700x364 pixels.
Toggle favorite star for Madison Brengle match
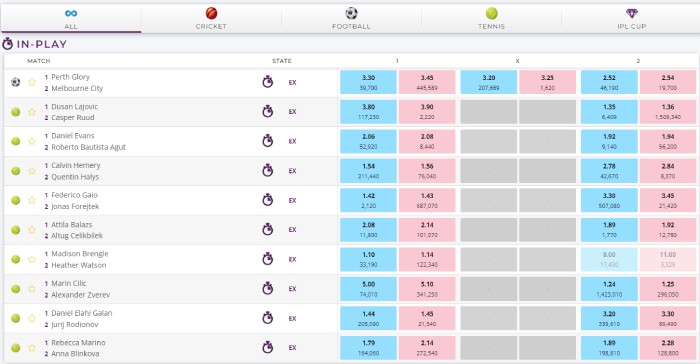[x=32, y=259]
